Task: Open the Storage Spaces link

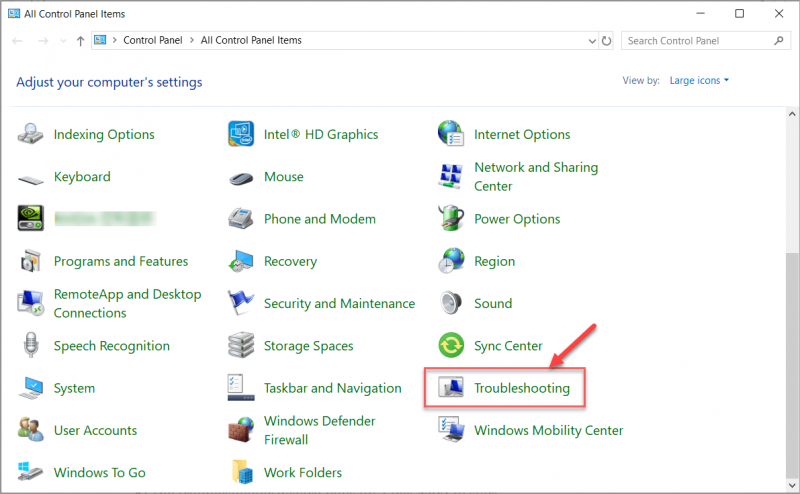Action: tap(308, 346)
